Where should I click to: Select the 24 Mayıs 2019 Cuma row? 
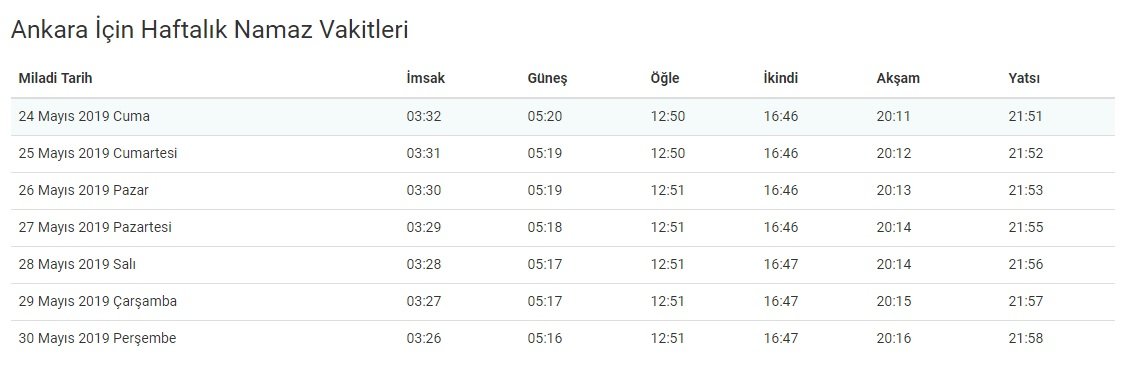[x=564, y=116]
